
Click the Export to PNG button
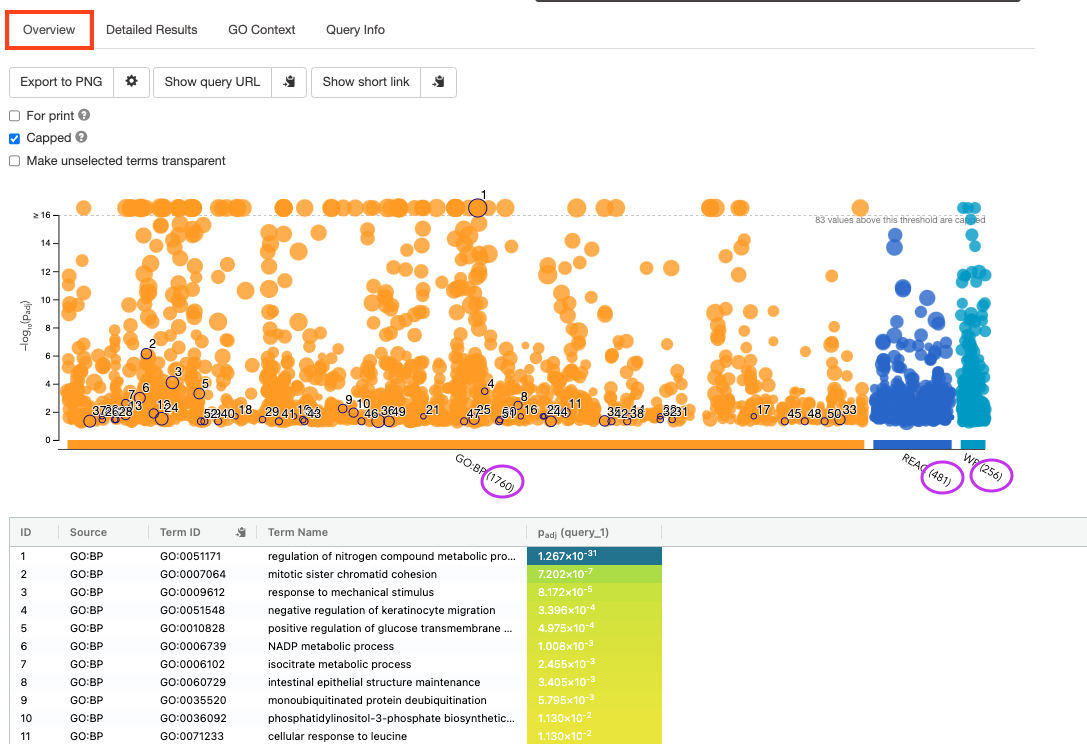pos(61,82)
